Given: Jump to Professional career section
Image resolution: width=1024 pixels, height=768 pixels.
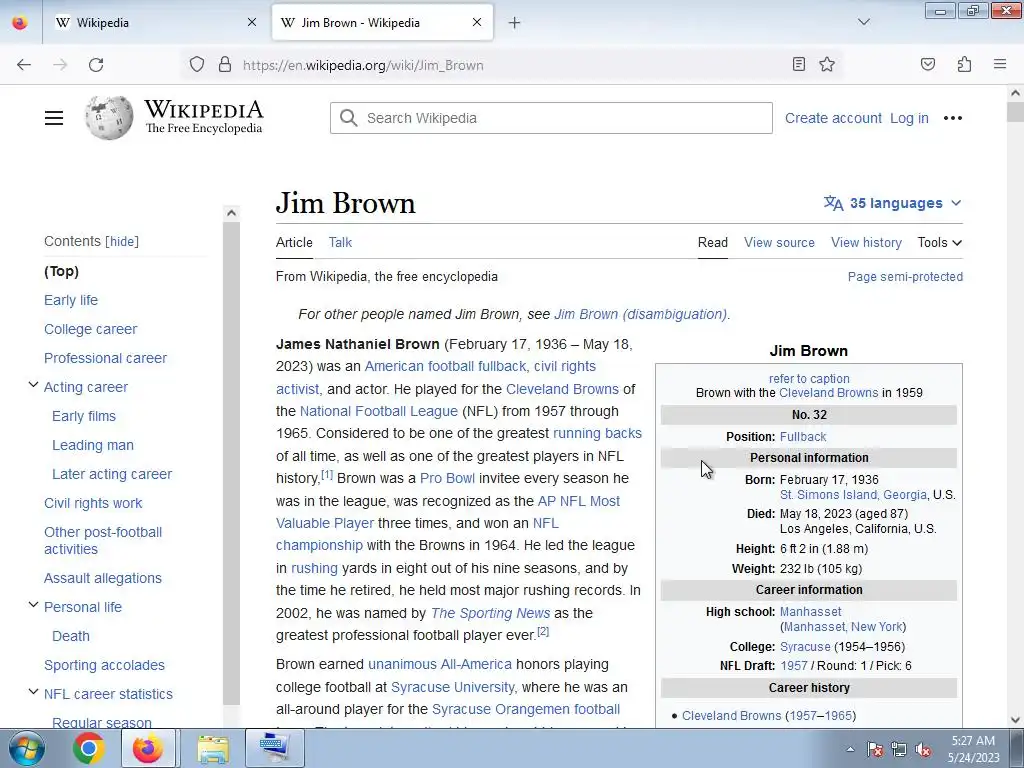Looking at the screenshot, I should point(105,358).
